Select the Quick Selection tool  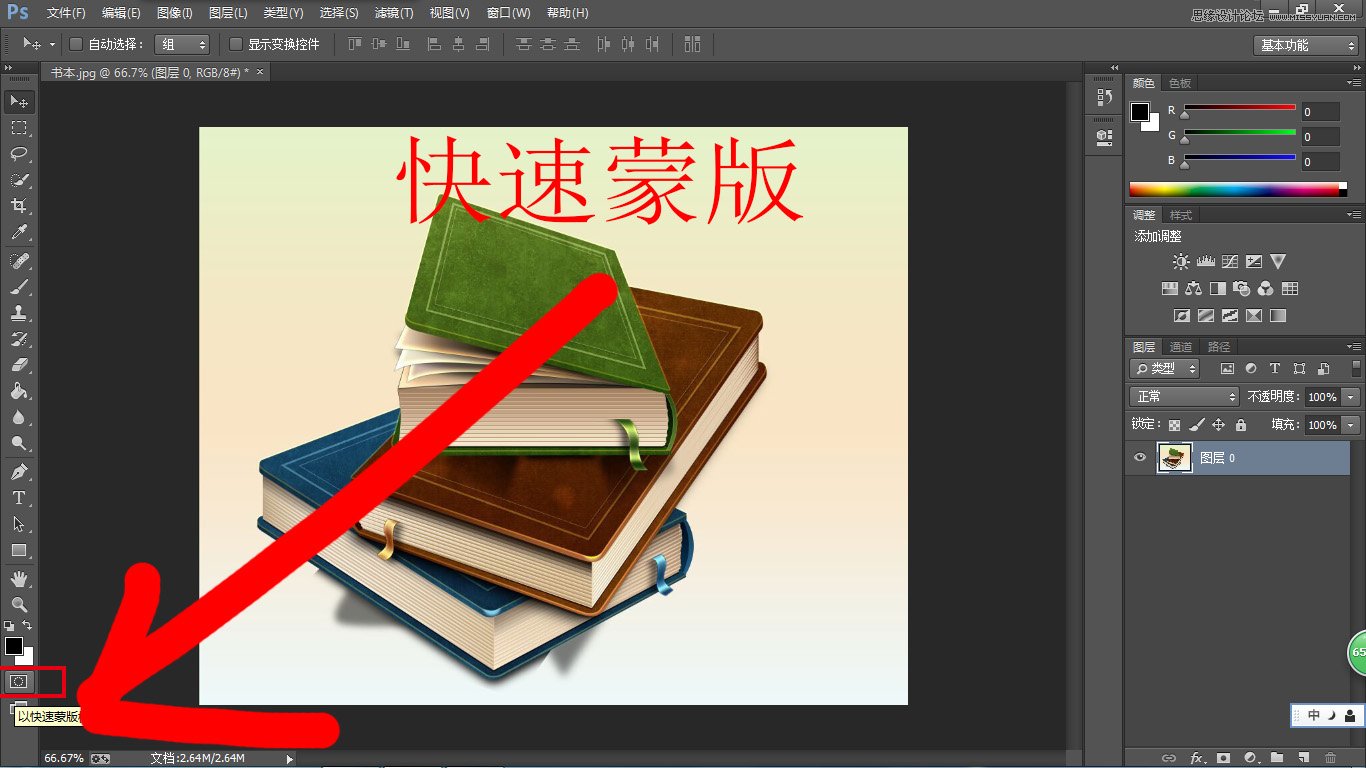point(19,180)
